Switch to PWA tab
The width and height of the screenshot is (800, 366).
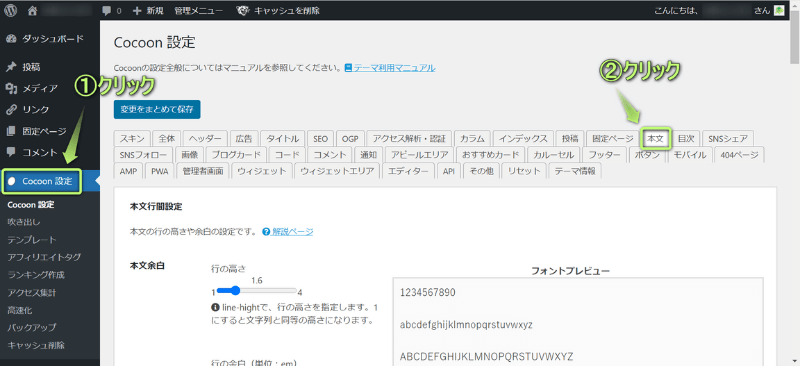pos(160,172)
